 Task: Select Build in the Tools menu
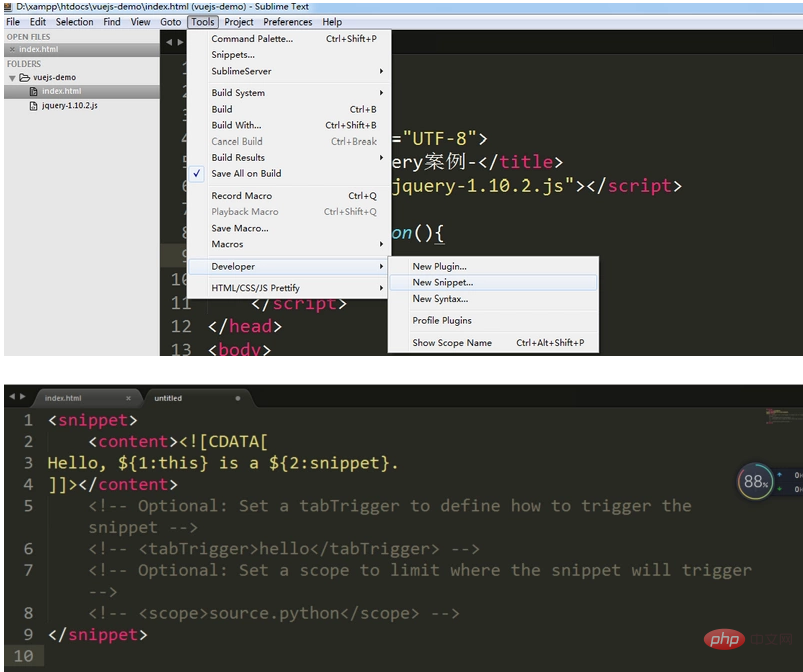coord(289,109)
